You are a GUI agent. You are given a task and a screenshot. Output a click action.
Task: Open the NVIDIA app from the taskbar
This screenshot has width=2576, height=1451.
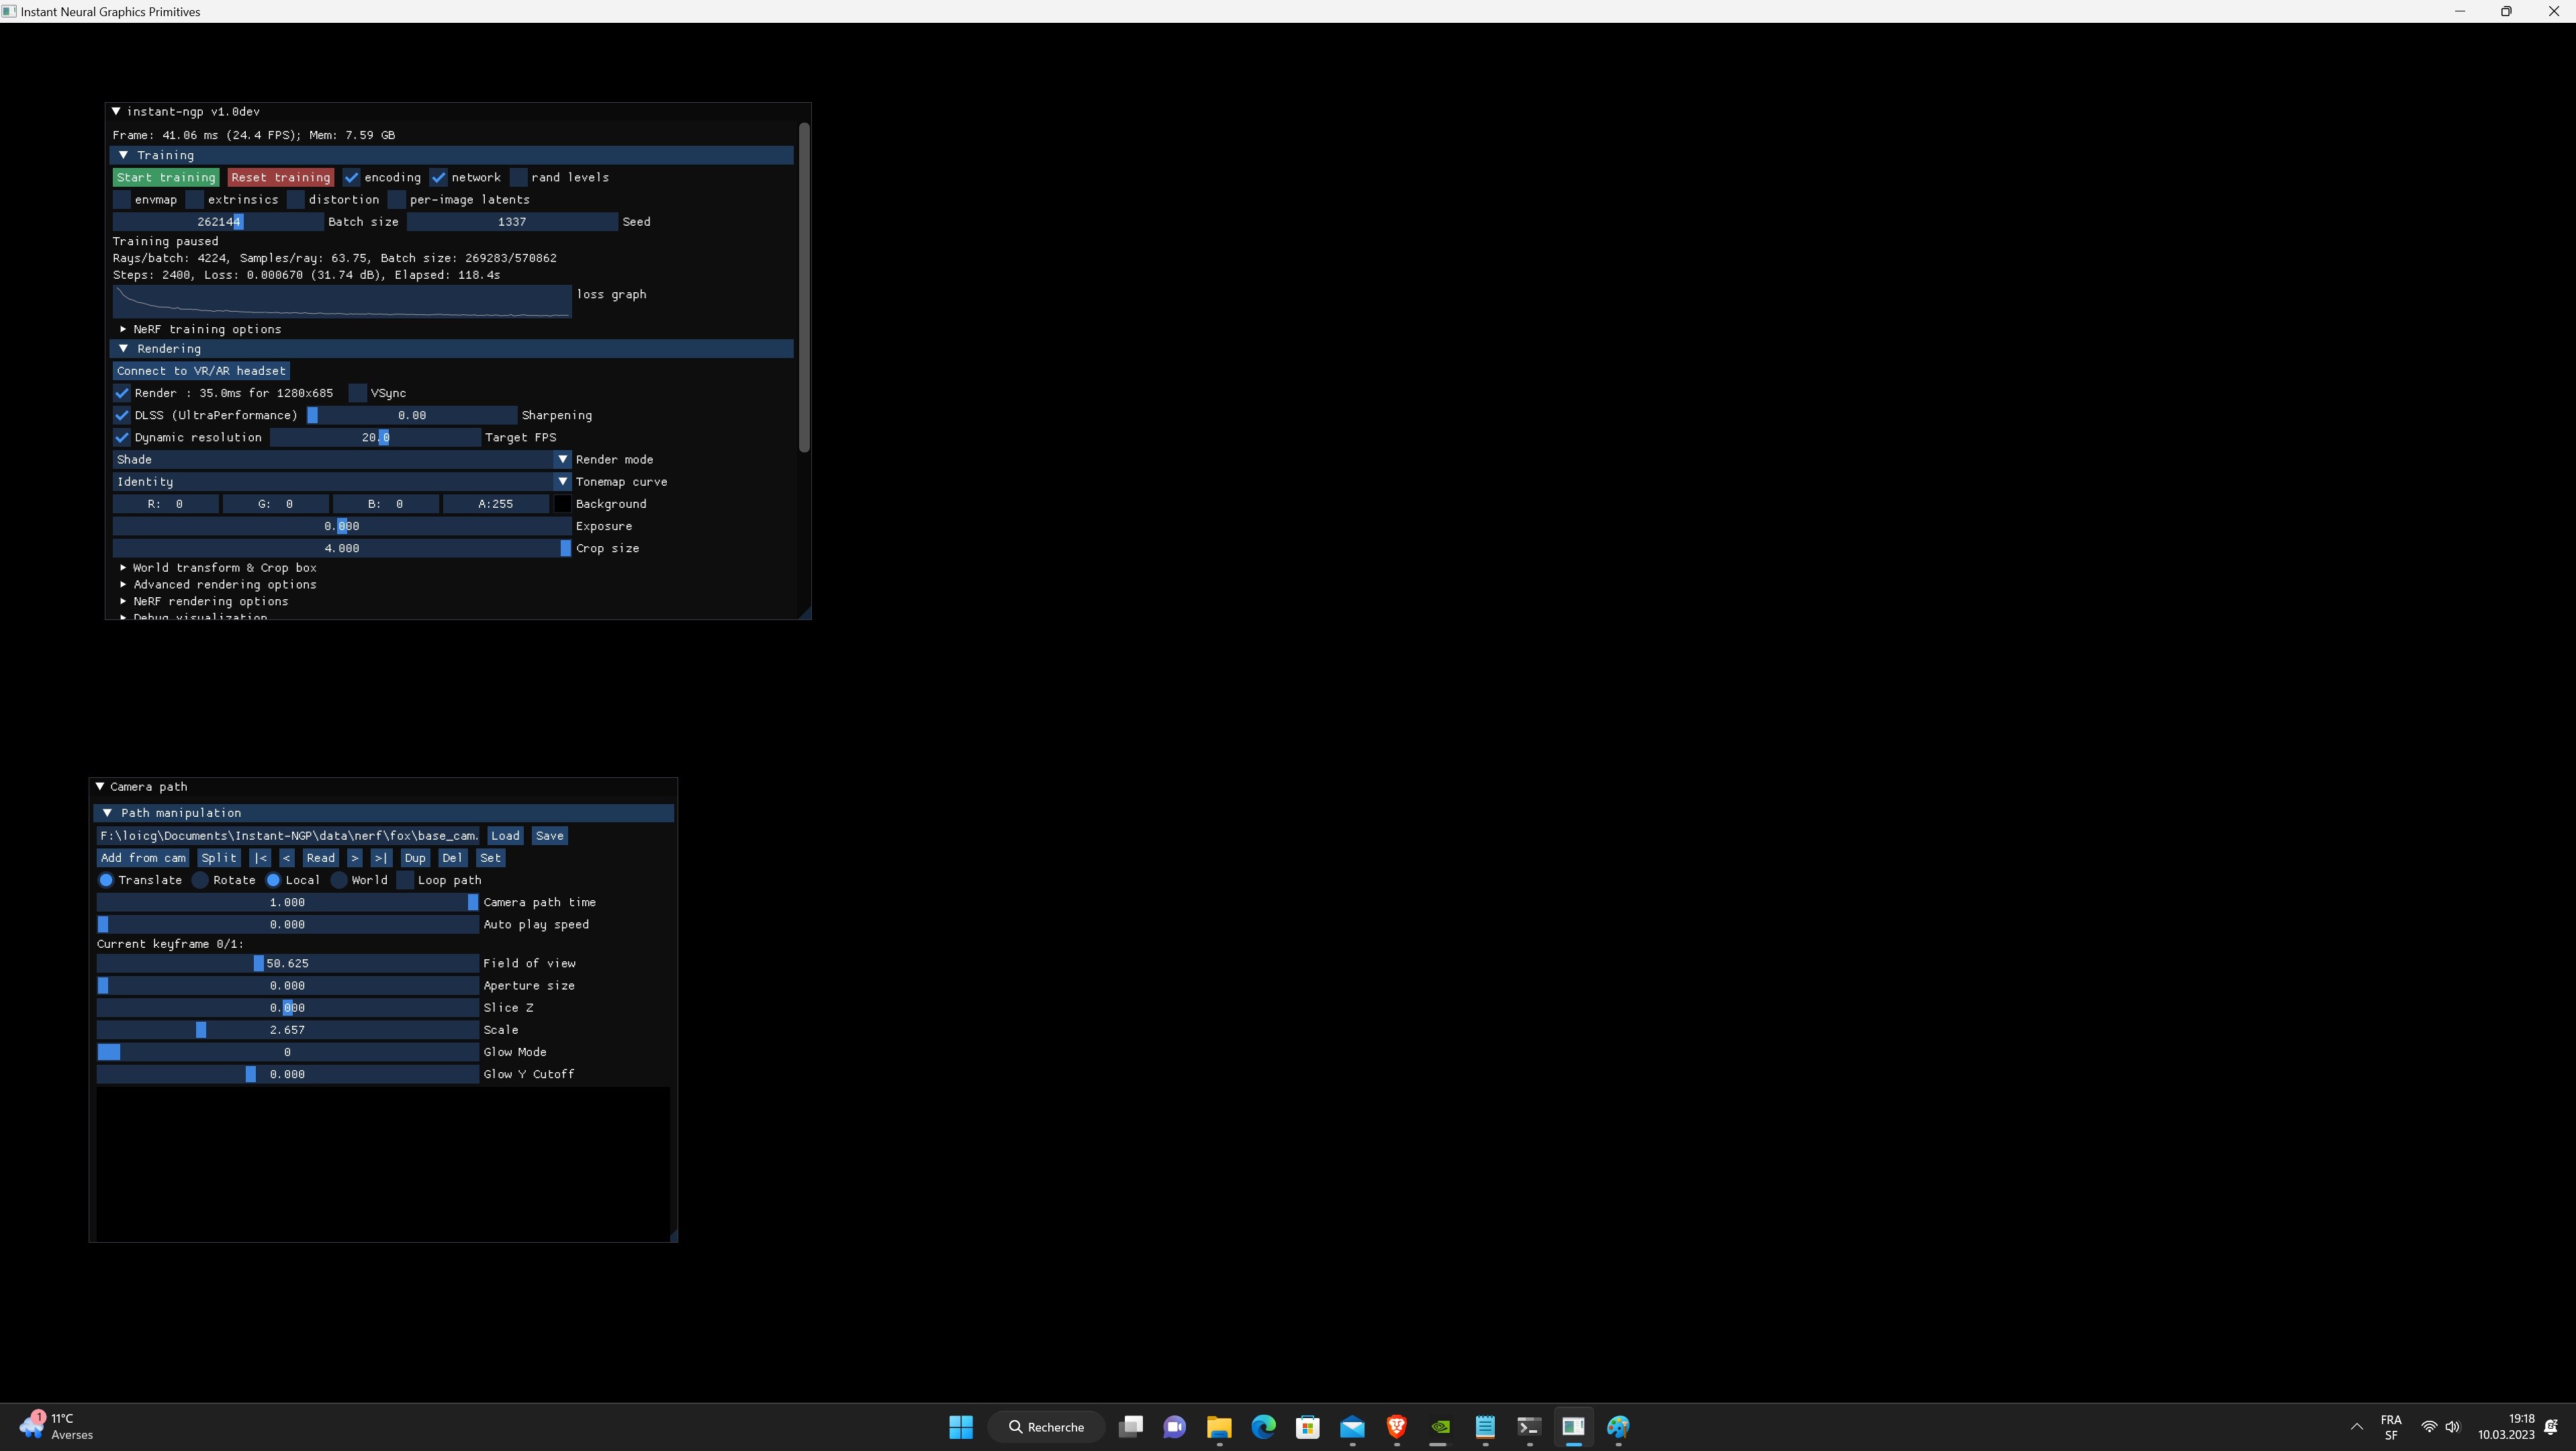tap(1439, 1427)
